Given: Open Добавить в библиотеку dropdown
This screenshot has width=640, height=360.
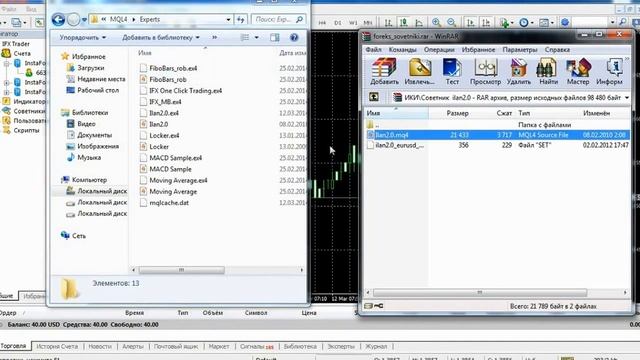Looking at the screenshot, I should [161, 38].
